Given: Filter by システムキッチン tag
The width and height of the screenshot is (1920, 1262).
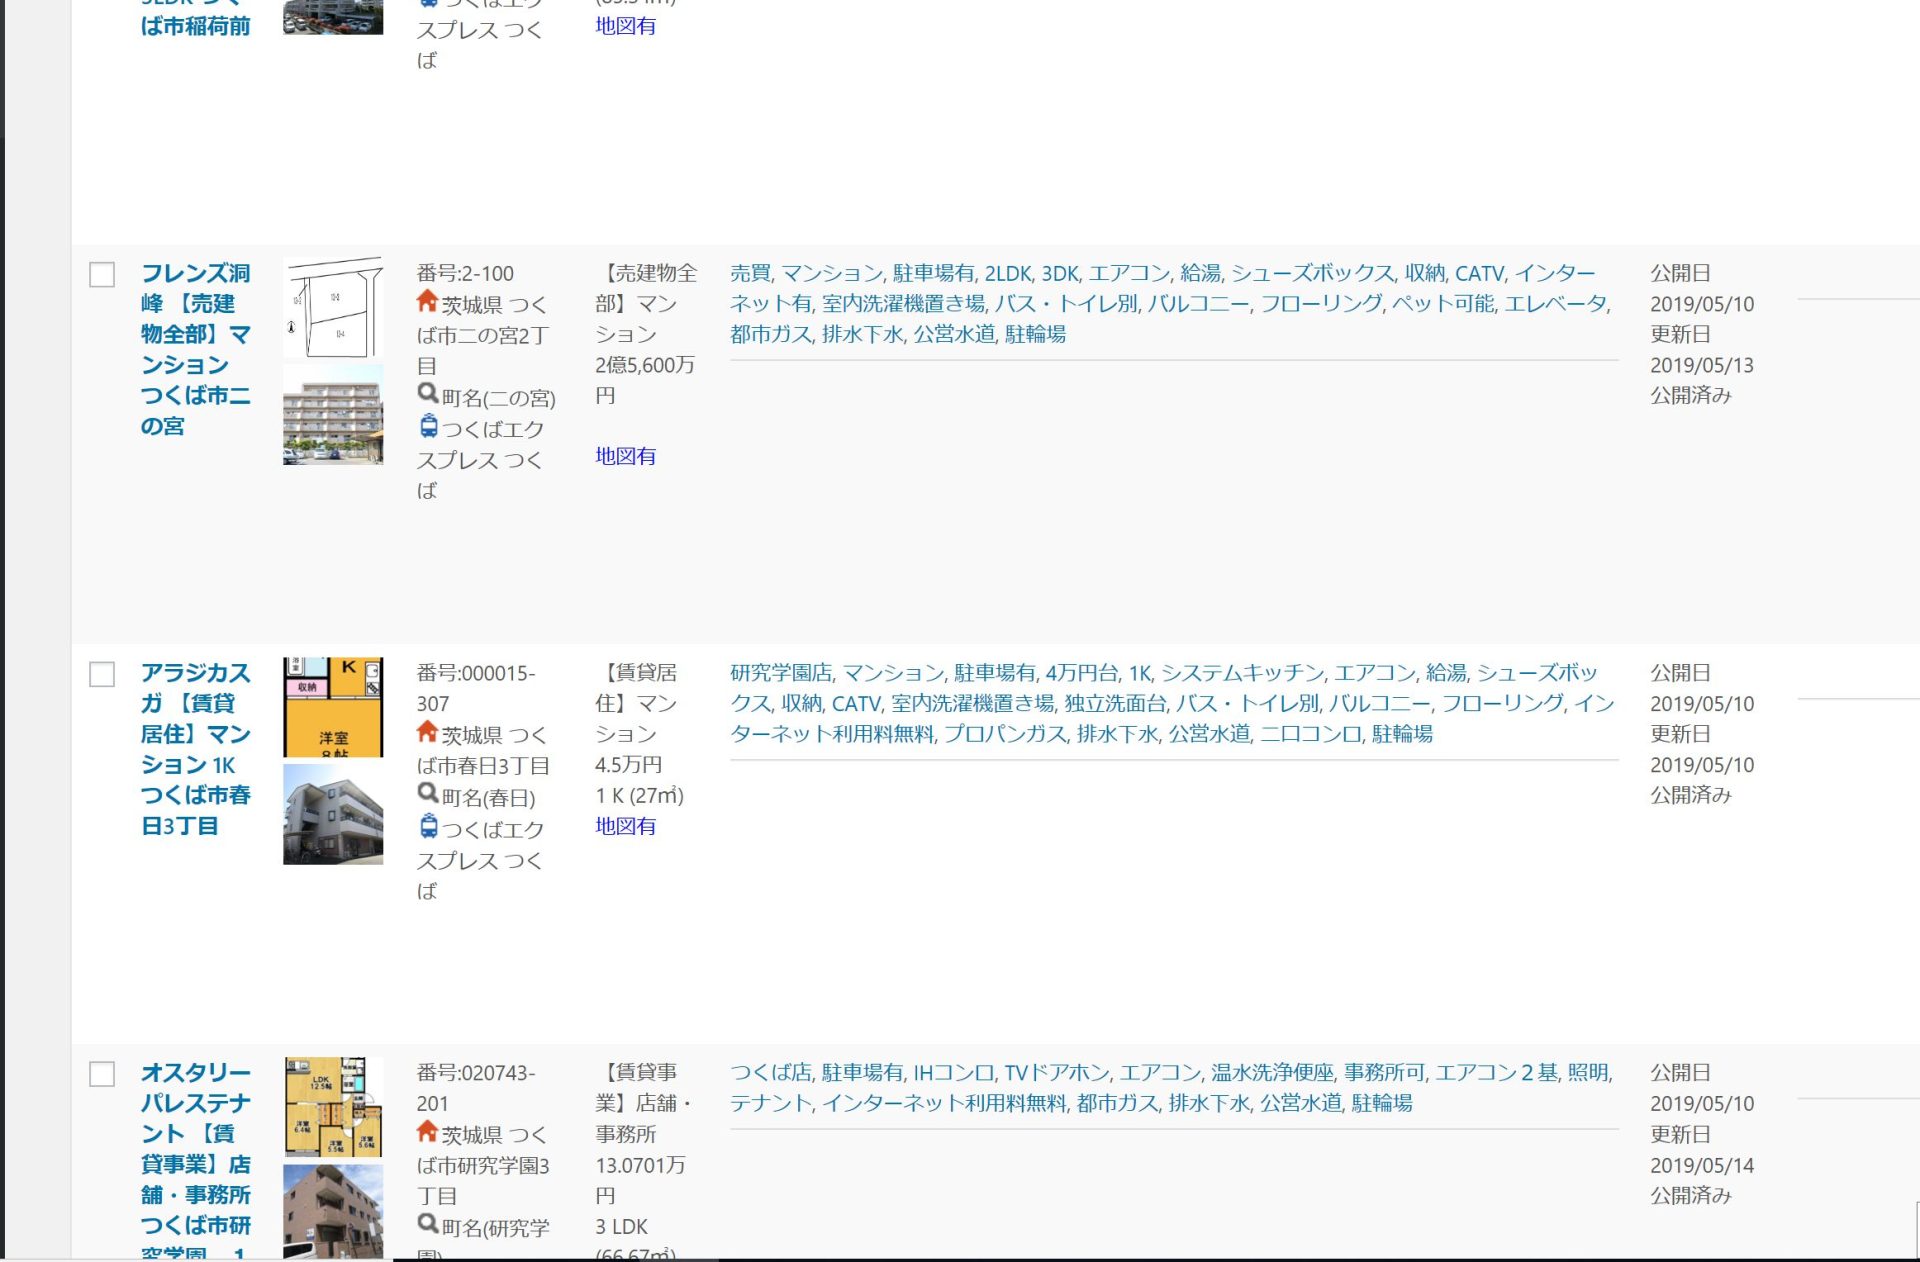Looking at the screenshot, I should click(1243, 673).
